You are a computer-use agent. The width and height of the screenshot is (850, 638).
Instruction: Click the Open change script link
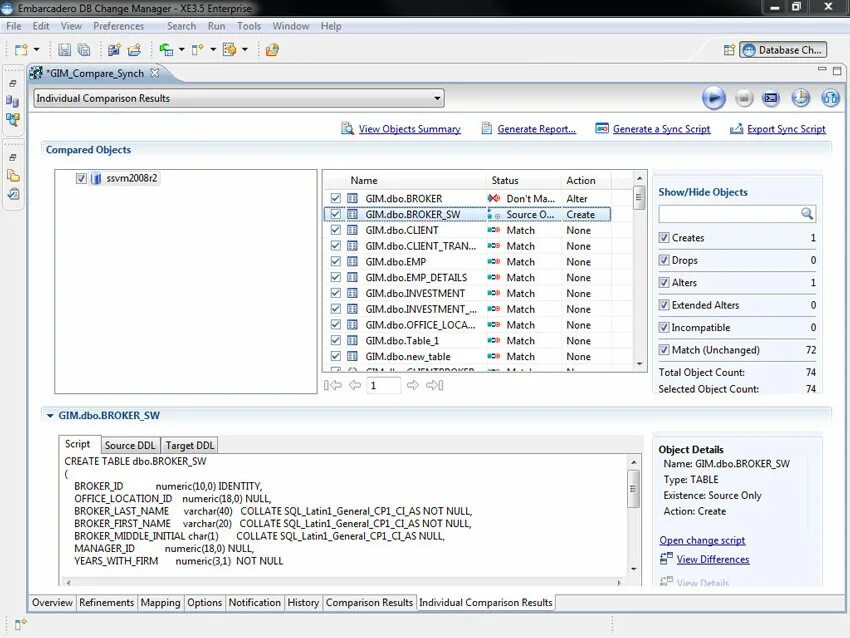[702, 540]
